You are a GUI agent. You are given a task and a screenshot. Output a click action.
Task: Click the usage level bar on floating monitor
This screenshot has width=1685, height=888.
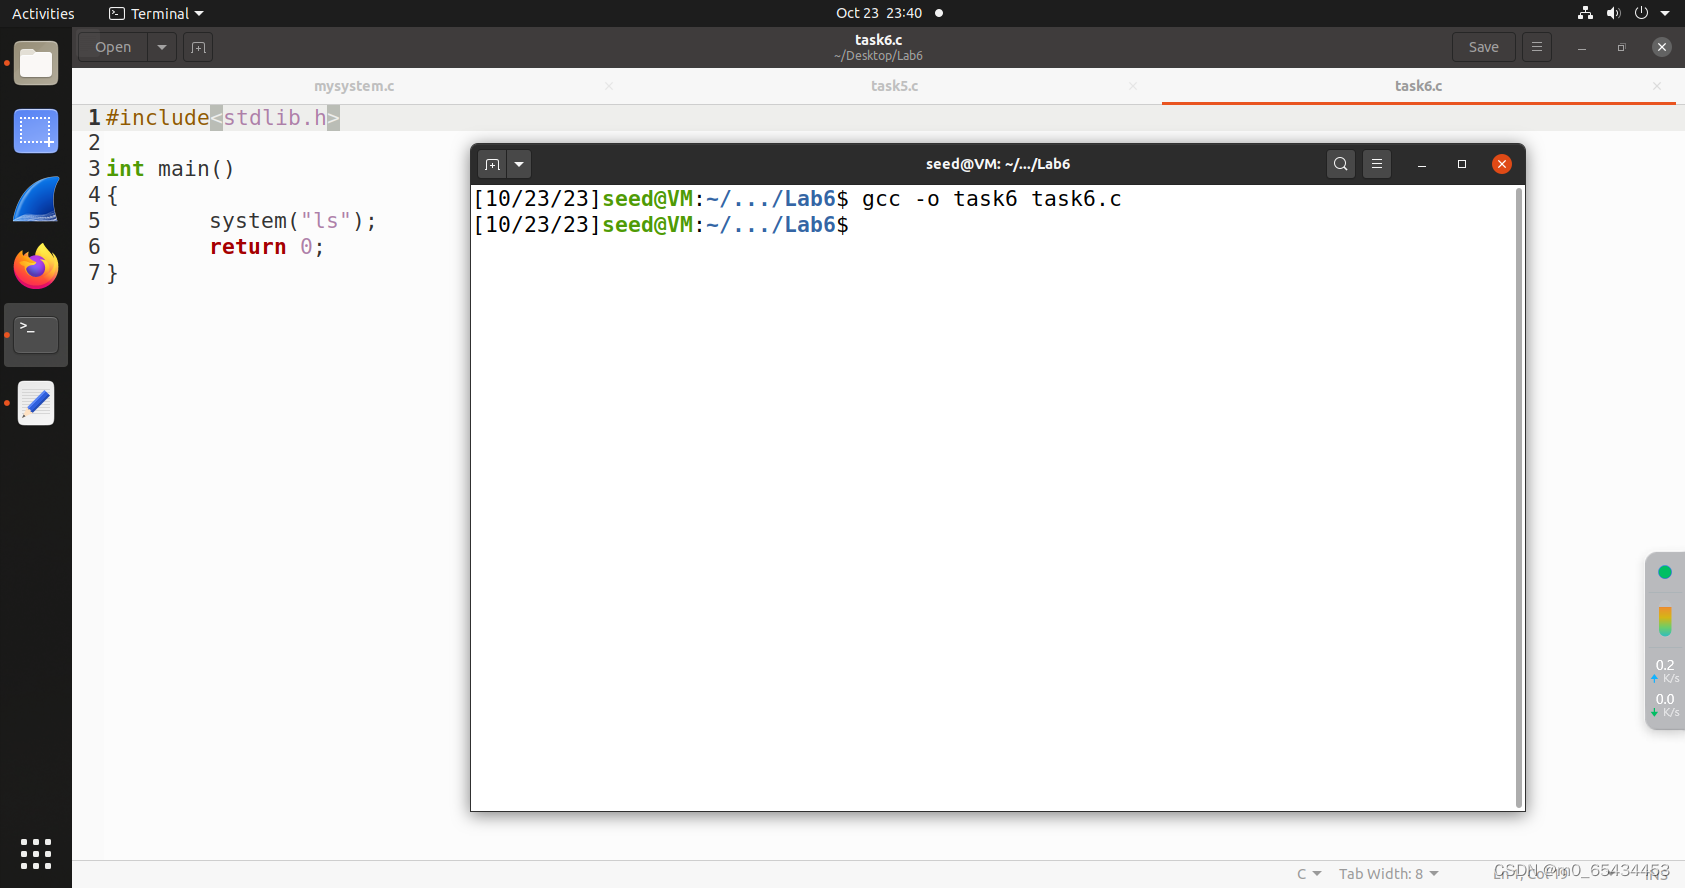[x=1665, y=621]
